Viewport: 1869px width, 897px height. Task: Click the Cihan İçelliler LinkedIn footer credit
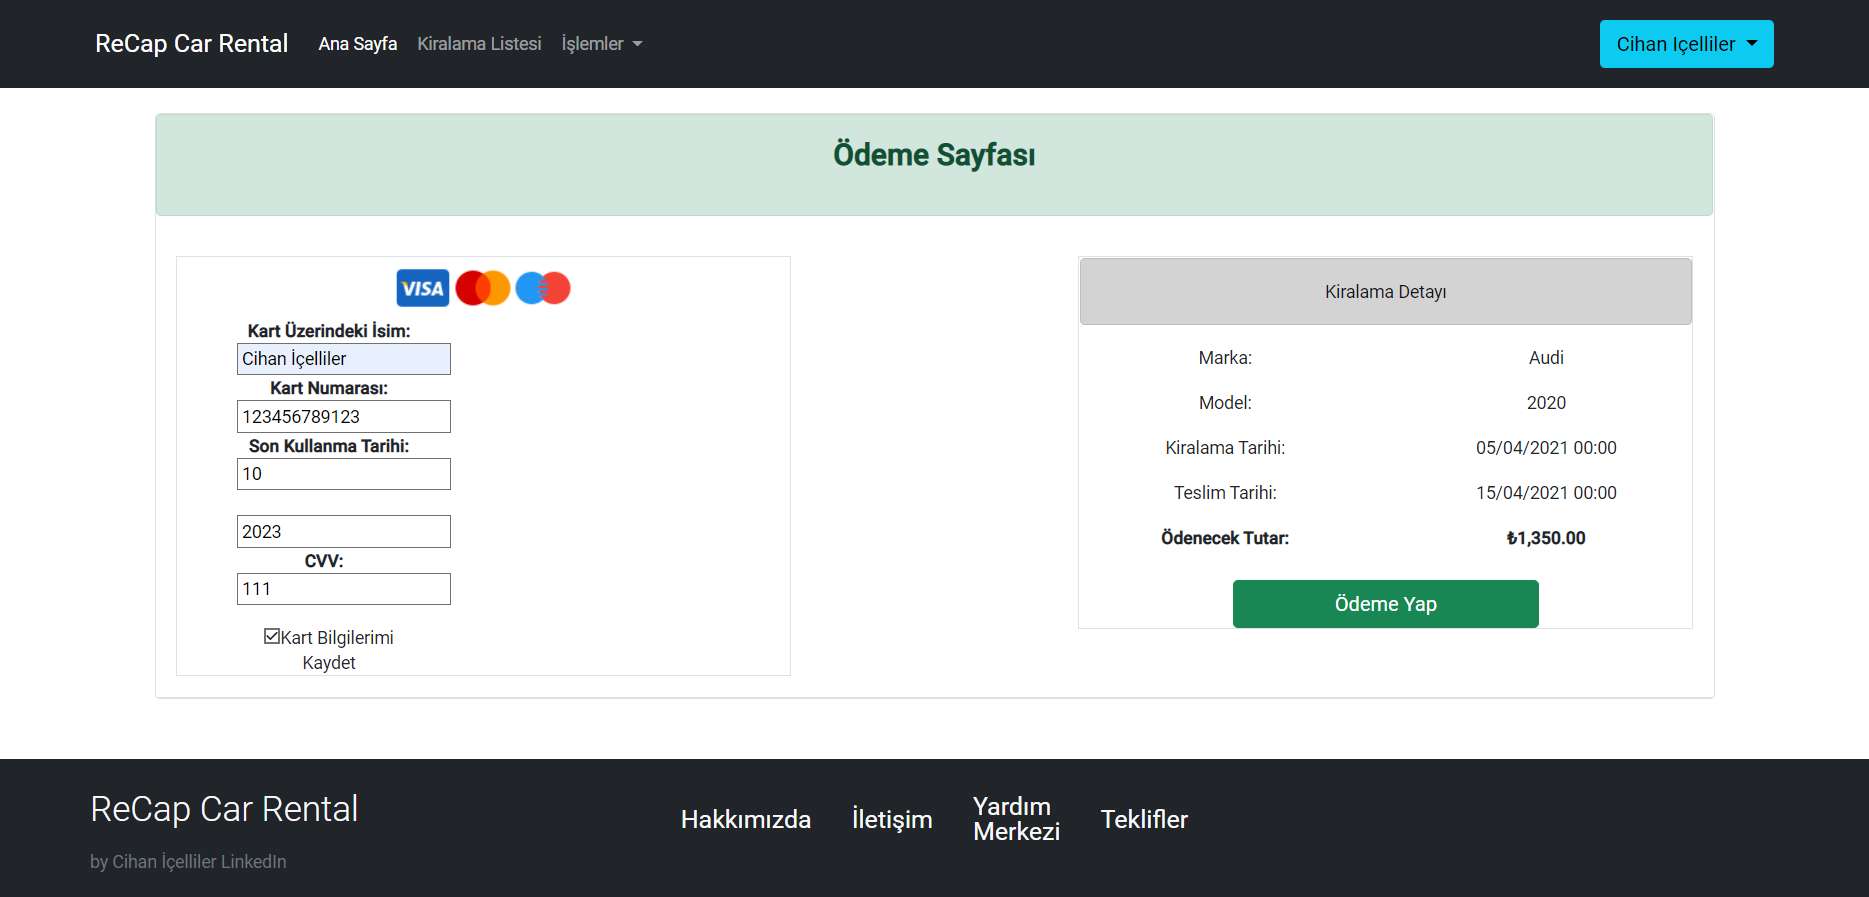pyautogui.click(x=188, y=862)
